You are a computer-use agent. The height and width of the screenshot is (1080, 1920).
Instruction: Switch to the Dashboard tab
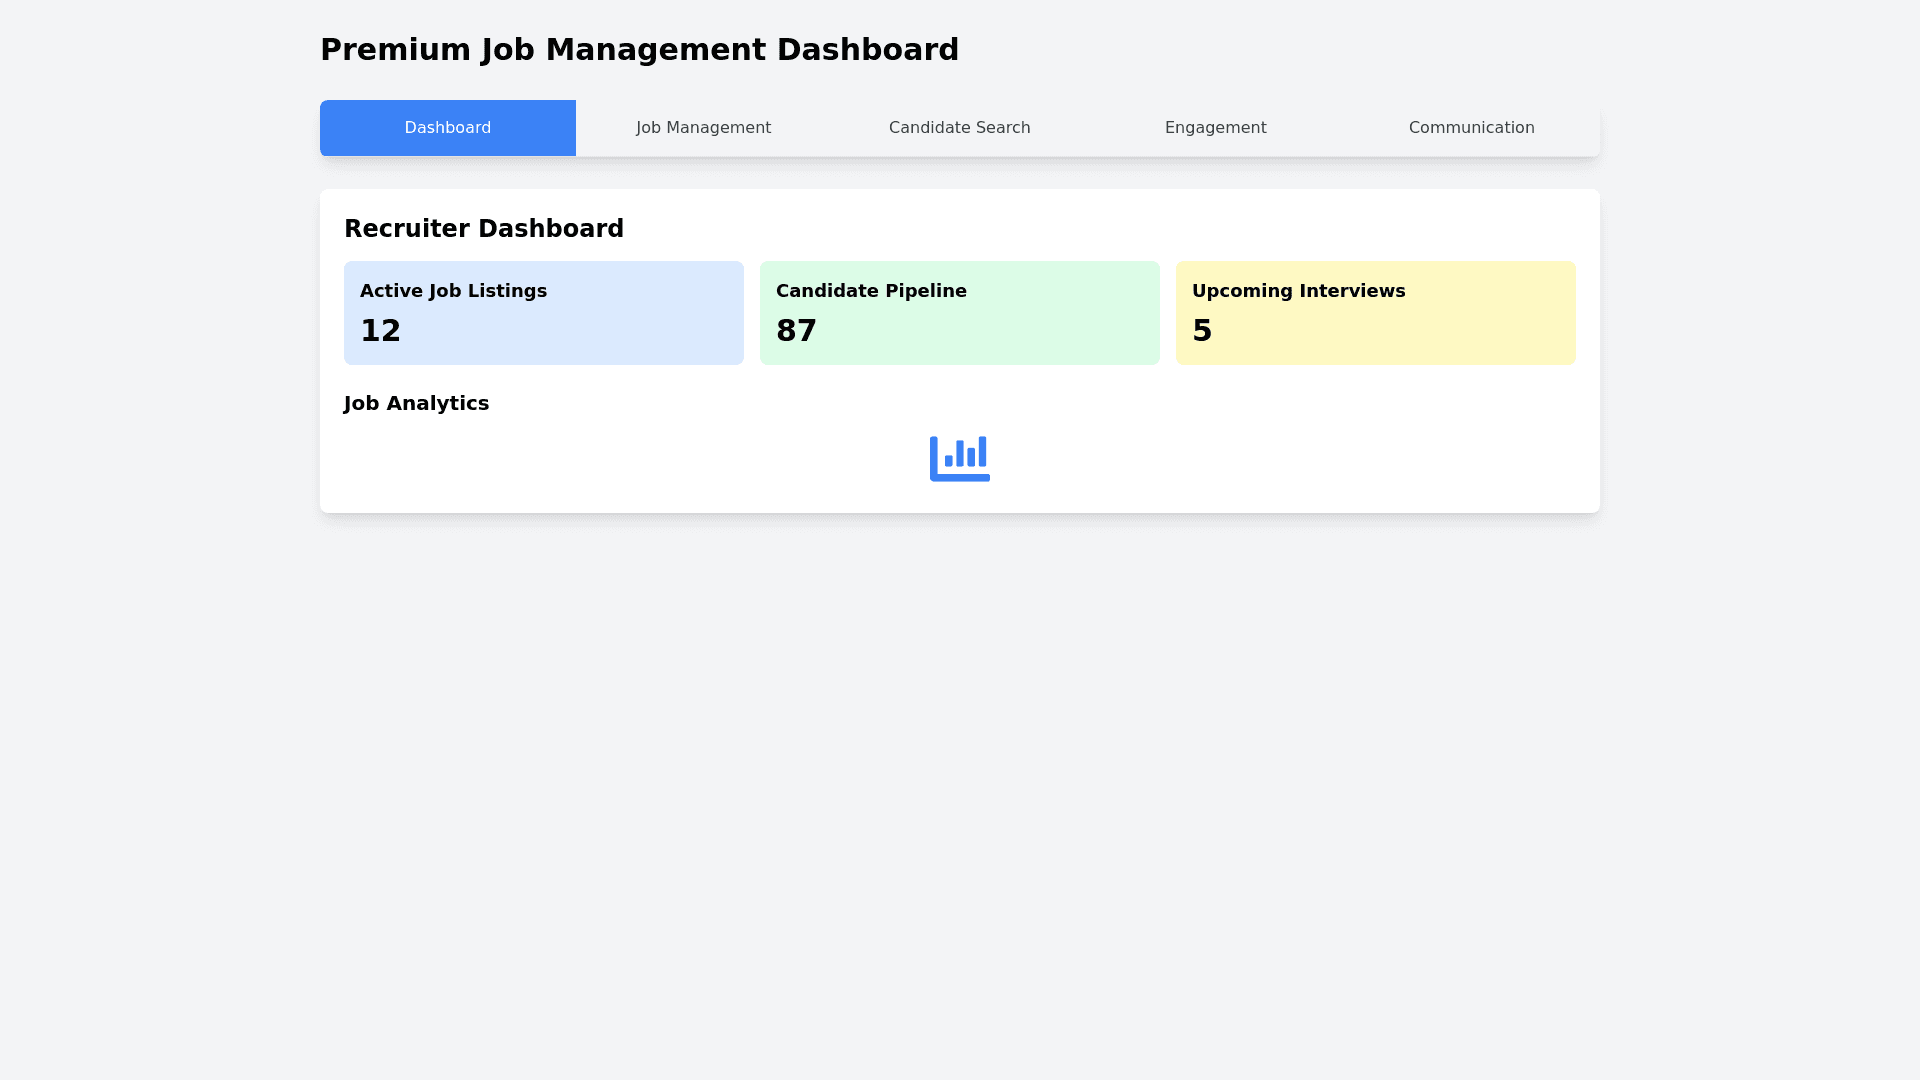point(447,128)
